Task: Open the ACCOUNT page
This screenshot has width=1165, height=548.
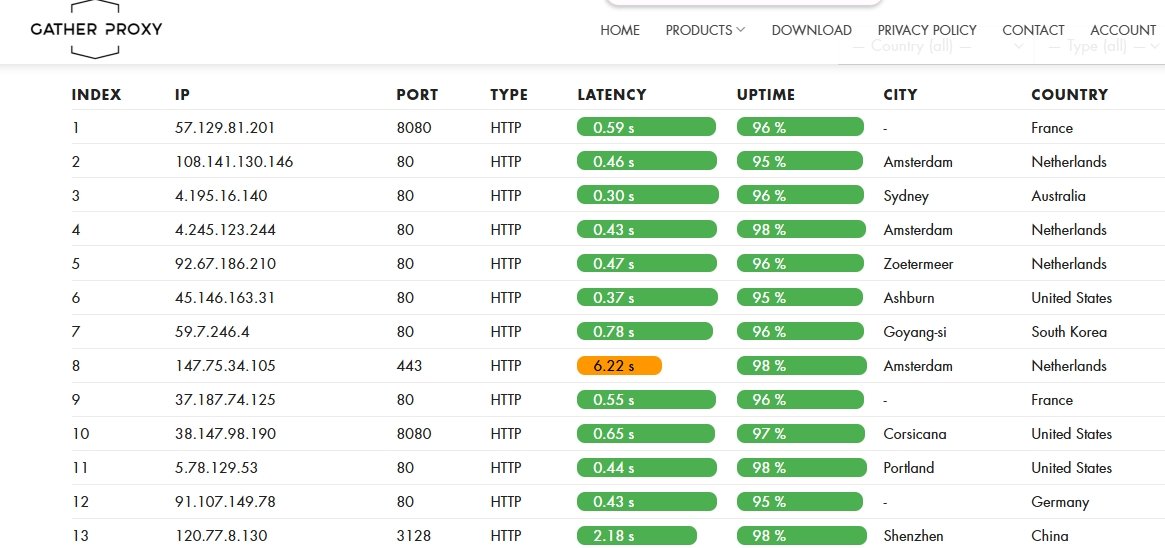Action: coord(1123,30)
